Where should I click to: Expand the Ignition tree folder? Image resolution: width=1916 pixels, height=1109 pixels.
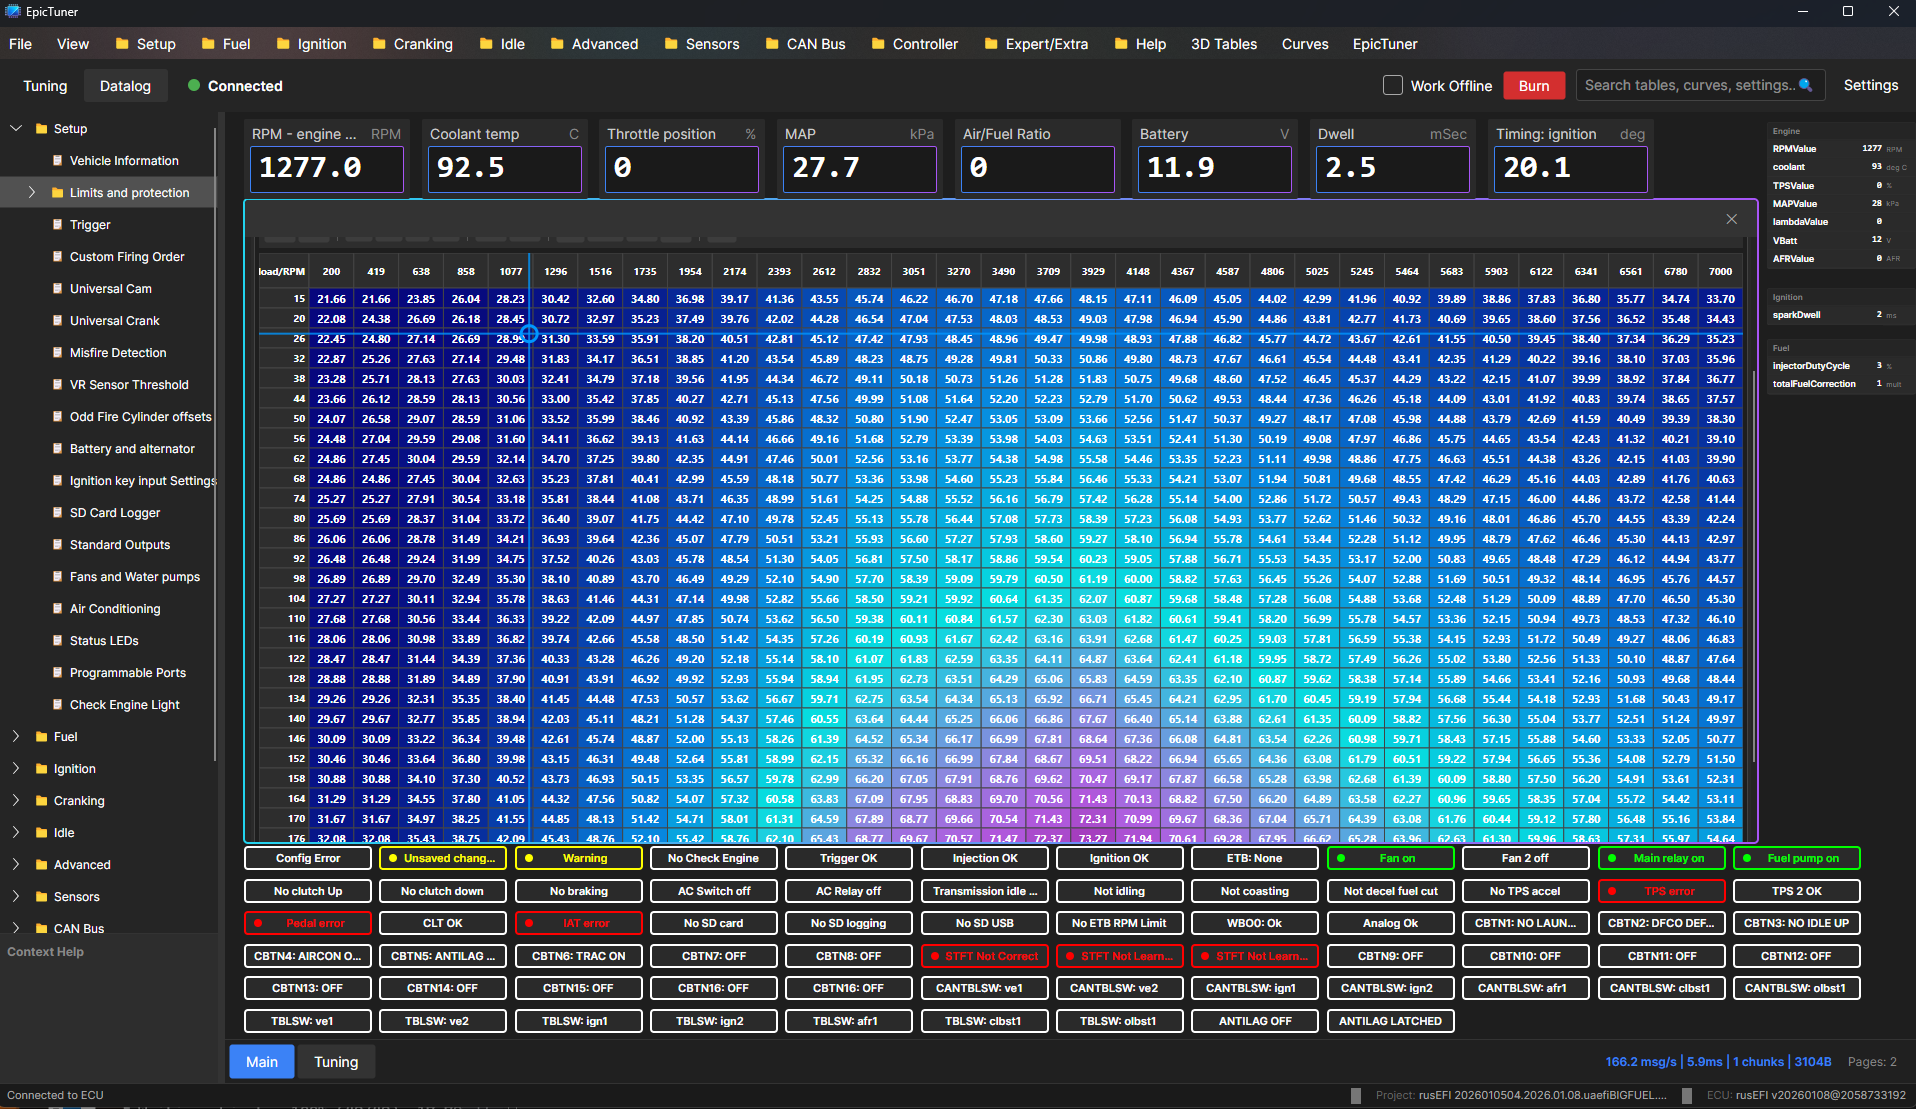(x=16, y=769)
